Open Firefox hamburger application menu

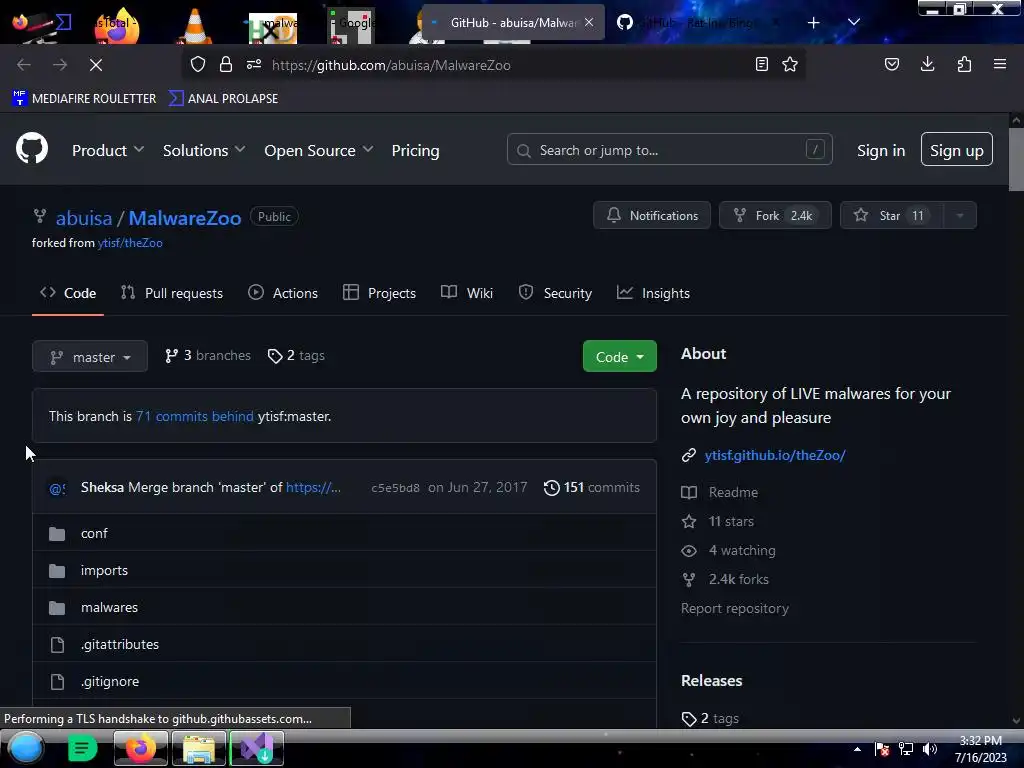tap(1000, 64)
